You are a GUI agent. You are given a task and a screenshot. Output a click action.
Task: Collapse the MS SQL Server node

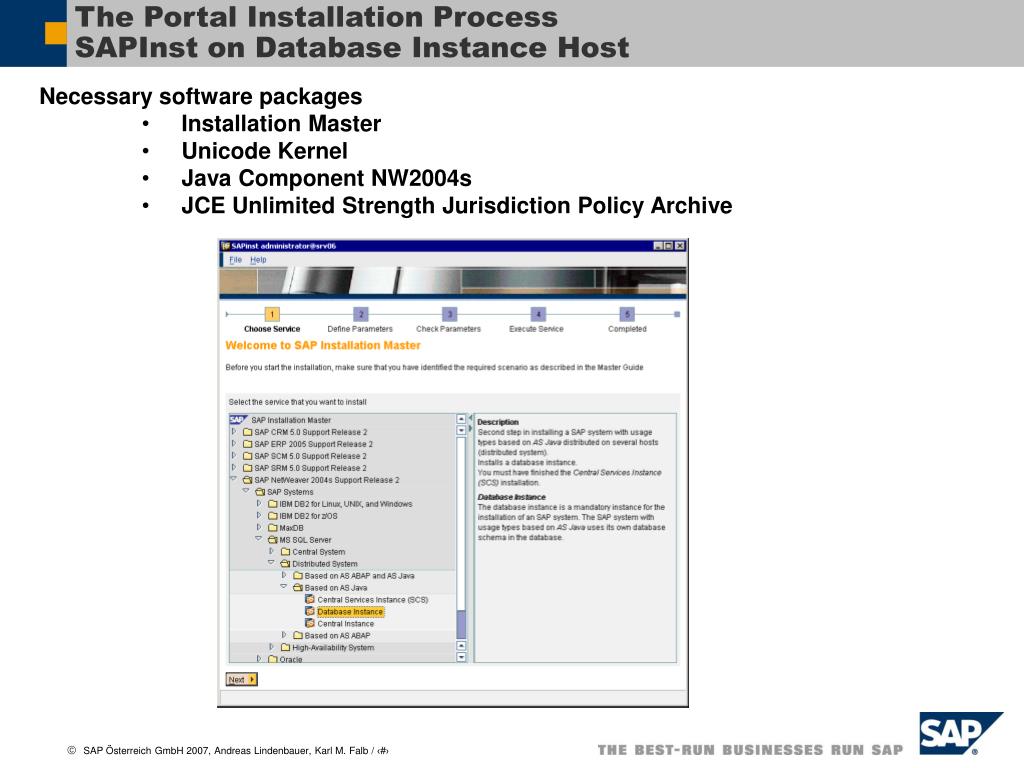pyautogui.click(x=259, y=539)
